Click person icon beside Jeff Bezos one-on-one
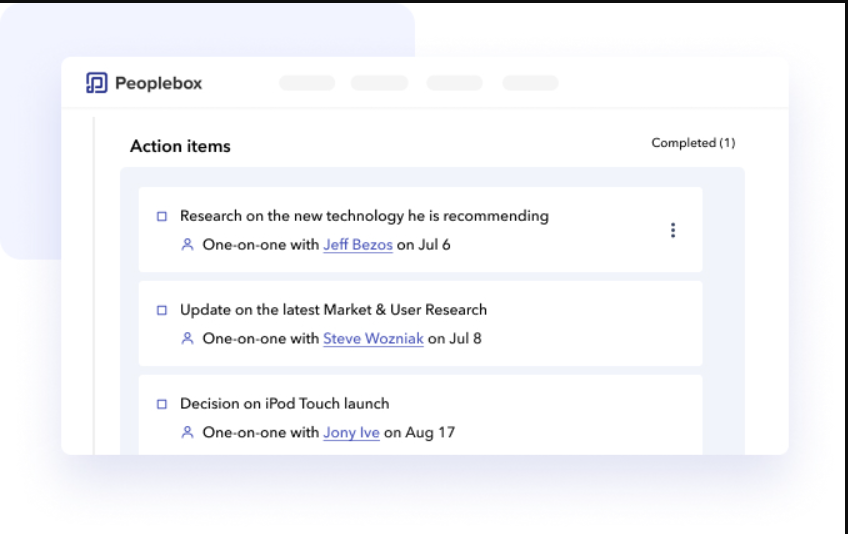Screen dimensions: 848x534 point(187,244)
